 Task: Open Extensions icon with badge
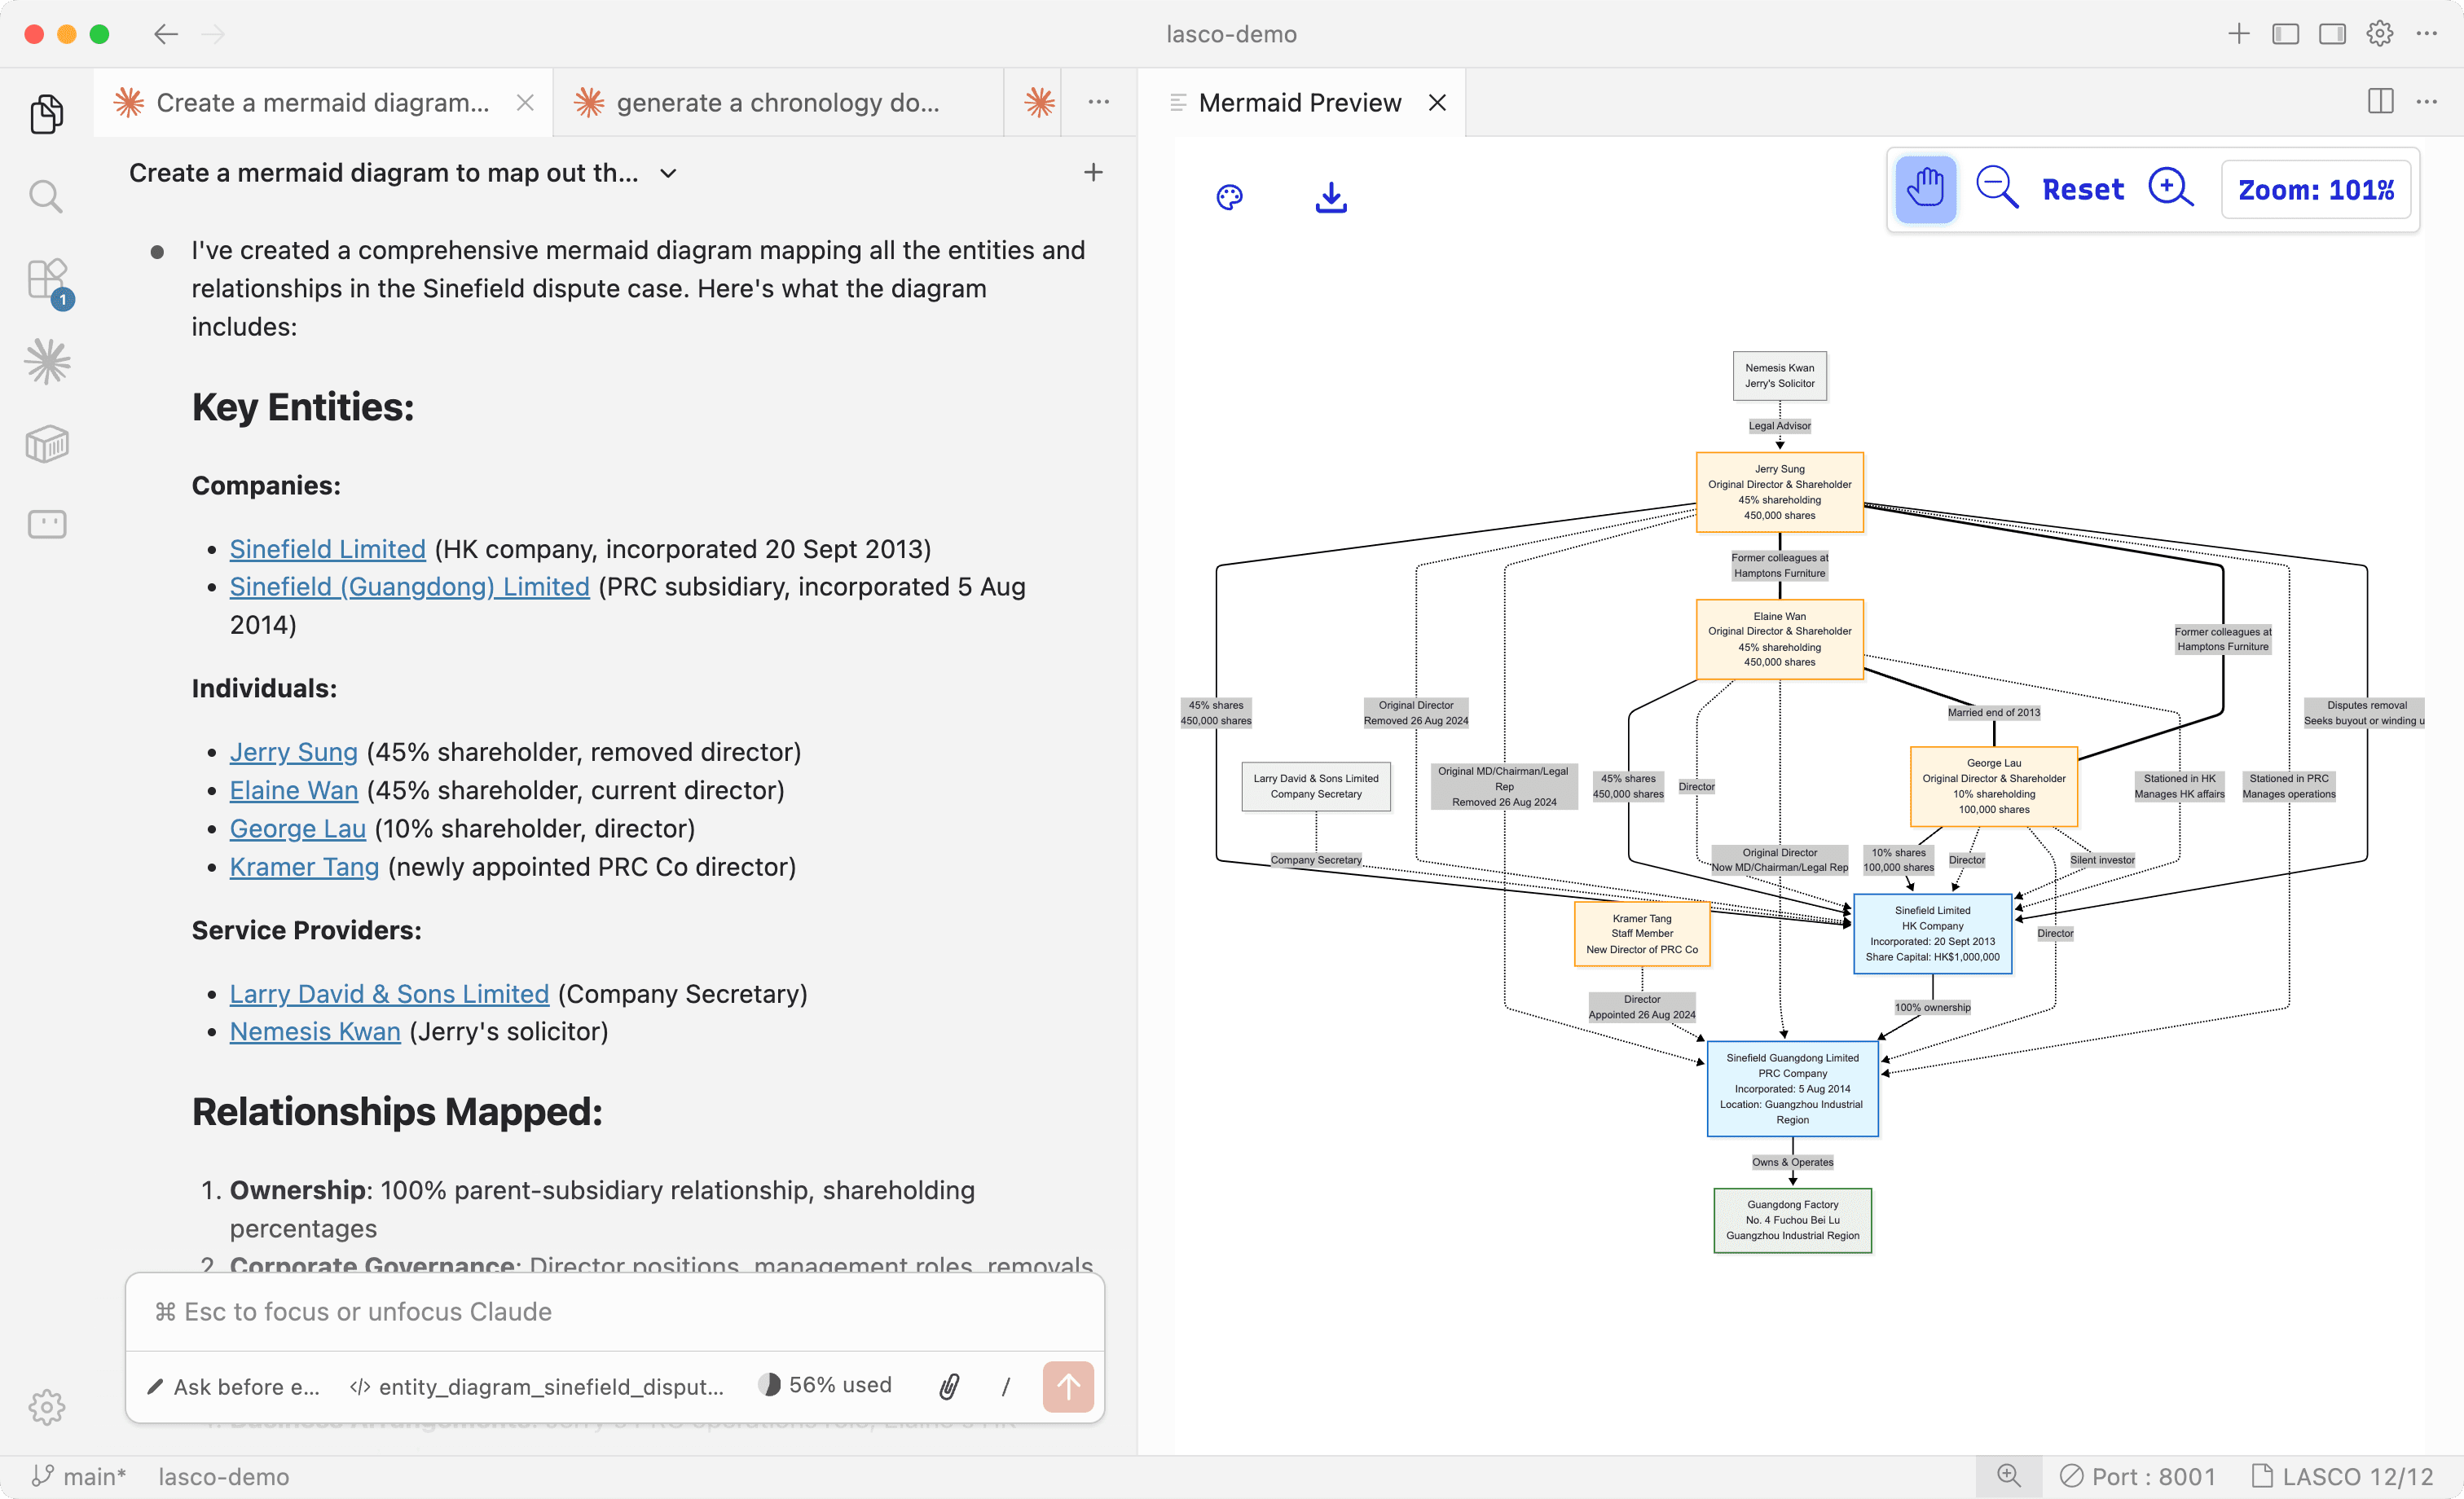coord(46,280)
